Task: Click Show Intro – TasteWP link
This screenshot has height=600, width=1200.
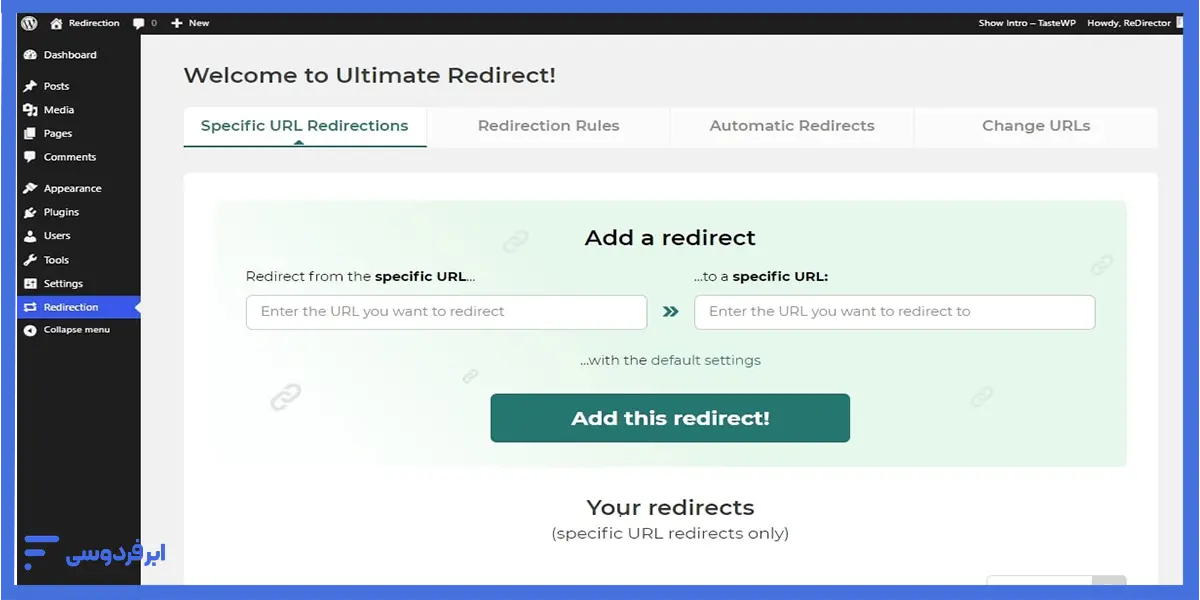Action: (1027, 23)
